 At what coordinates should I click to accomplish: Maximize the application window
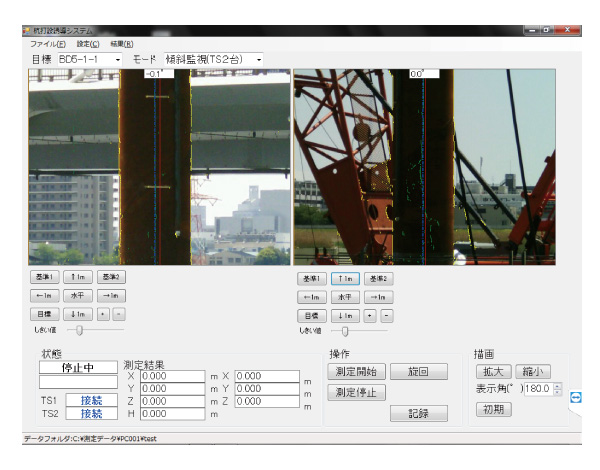click(547, 30)
